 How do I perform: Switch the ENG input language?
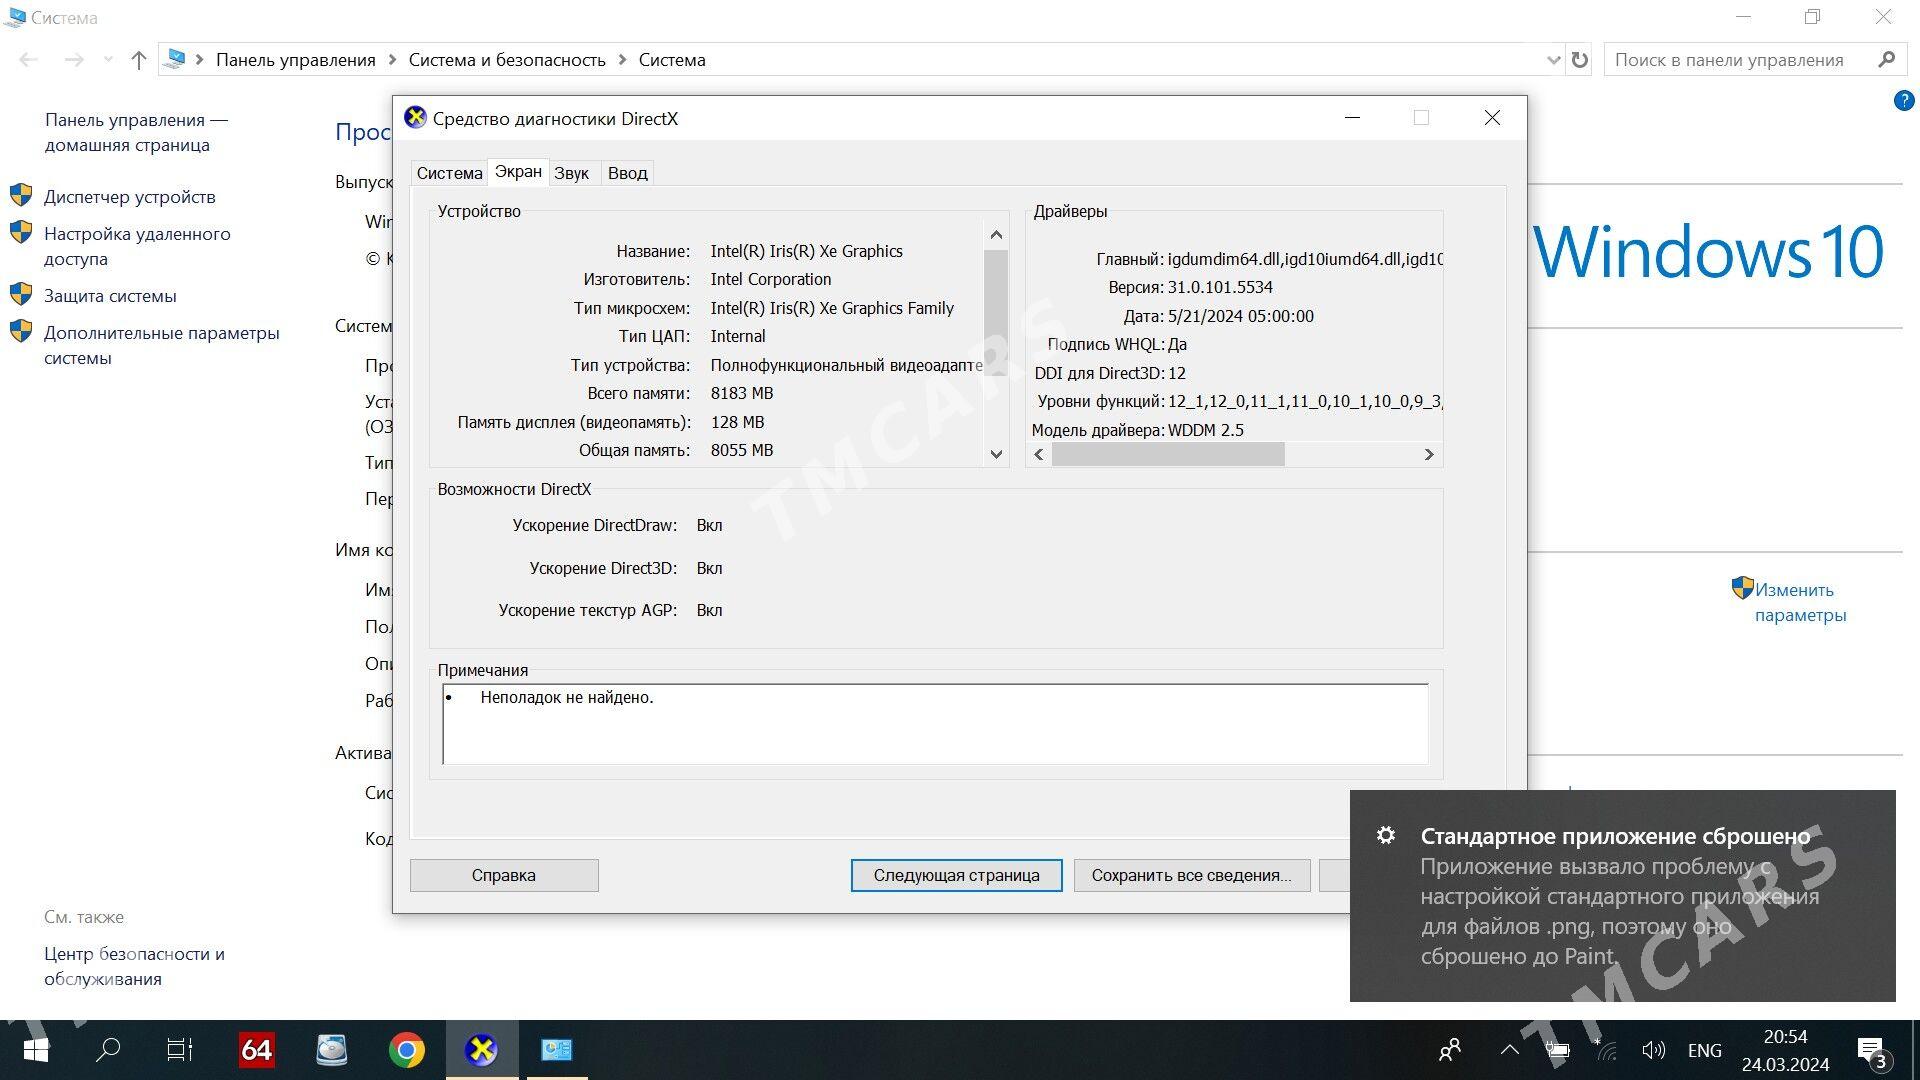tap(1705, 1050)
